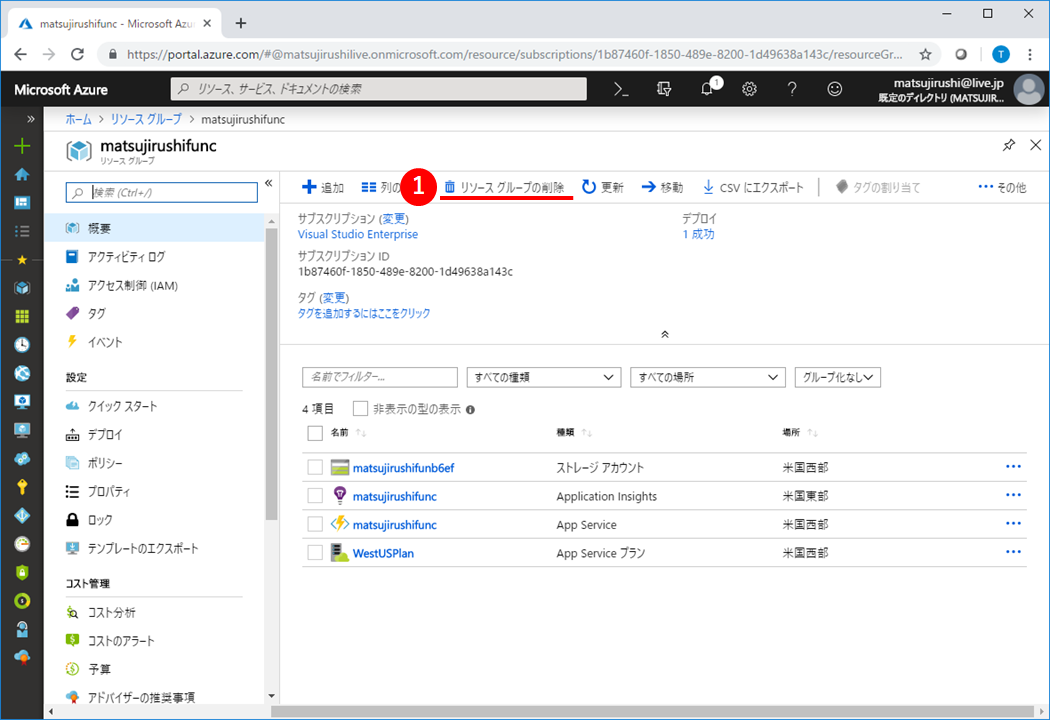This screenshot has width=1050, height=720.
Task: Click リソース グループの削除 delete button
Action: [x=504, y=188]
